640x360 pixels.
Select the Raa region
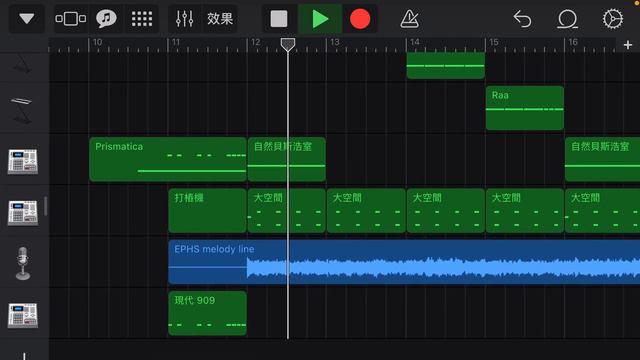click(525, 108)
